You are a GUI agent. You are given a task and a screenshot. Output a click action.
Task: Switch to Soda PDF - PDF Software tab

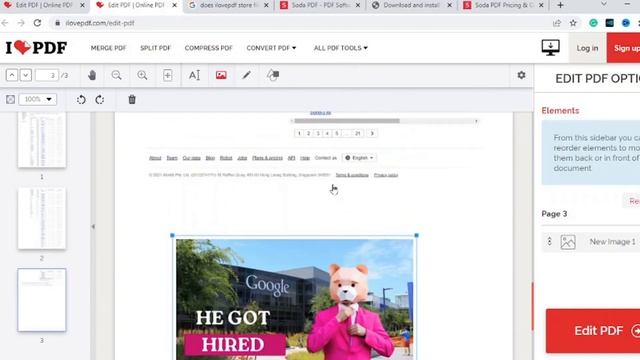pyautogui.click(x=321, y=5)
